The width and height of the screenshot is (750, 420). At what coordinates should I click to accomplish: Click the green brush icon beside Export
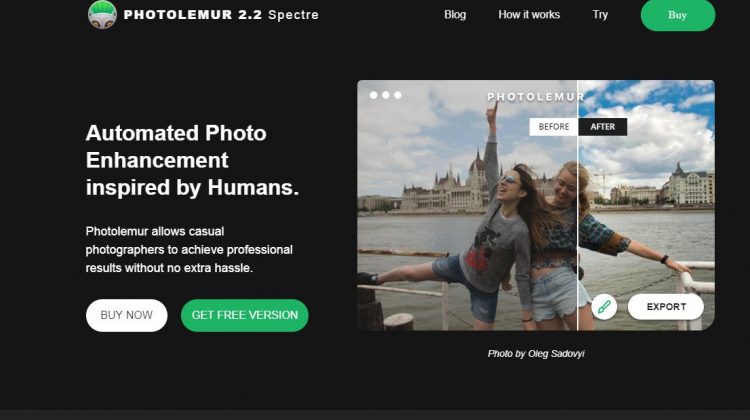tap(604, 306)
